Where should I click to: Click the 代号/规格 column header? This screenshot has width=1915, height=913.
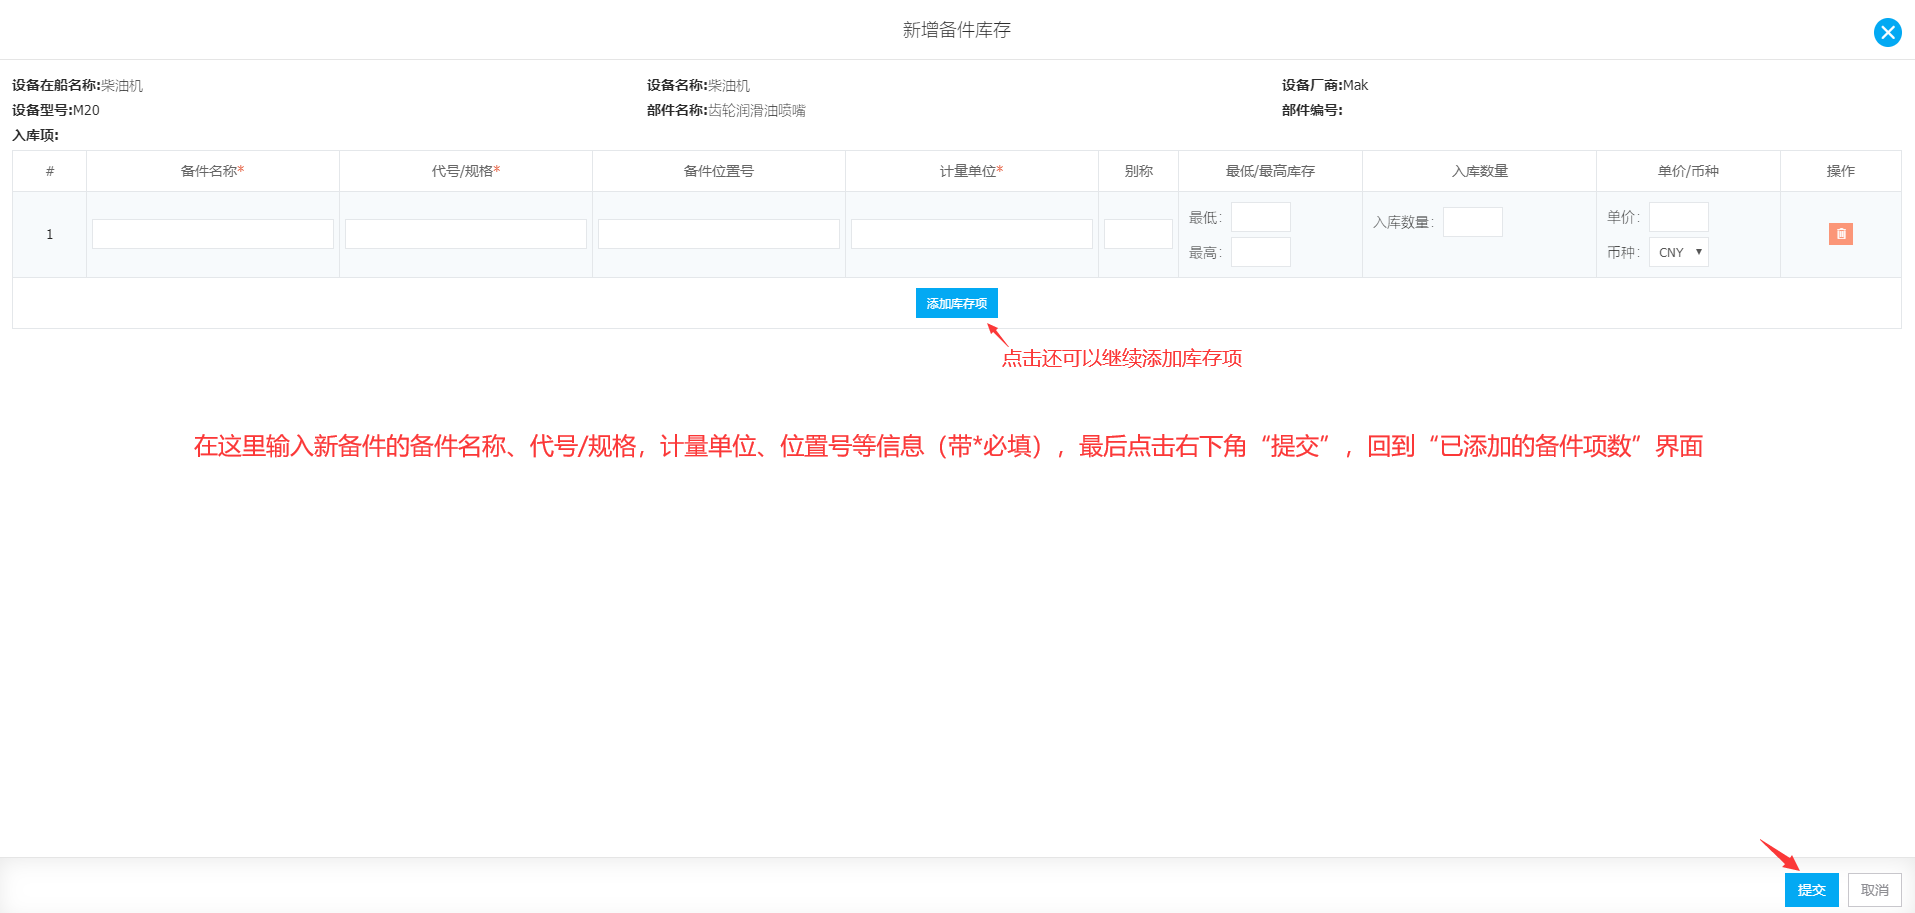pyautogui.click(x=465, y=171)
